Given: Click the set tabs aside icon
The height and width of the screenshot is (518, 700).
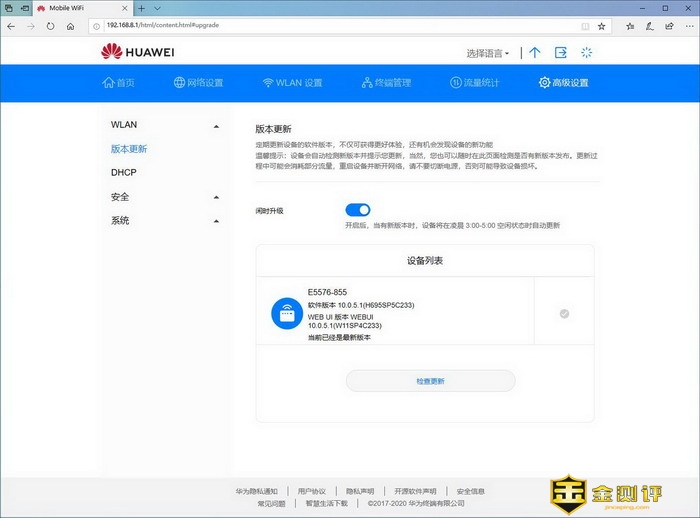Looking at the screenshot, I should (25, 8).
